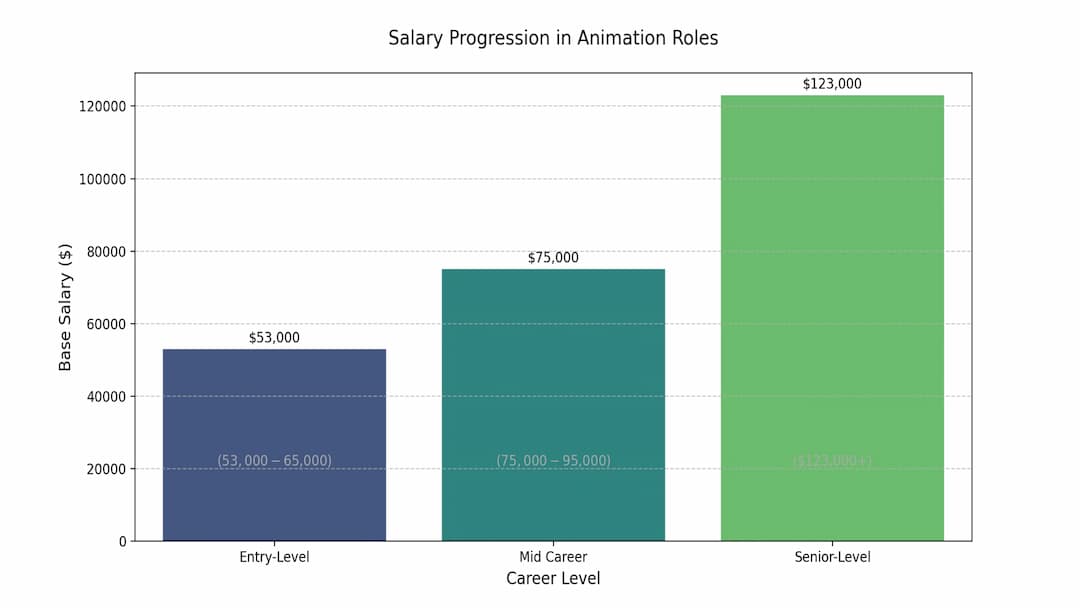Click the "Senior-Level" x-axis label
1080x608 pixels.
pyautogui.click(x=832, y=557)
